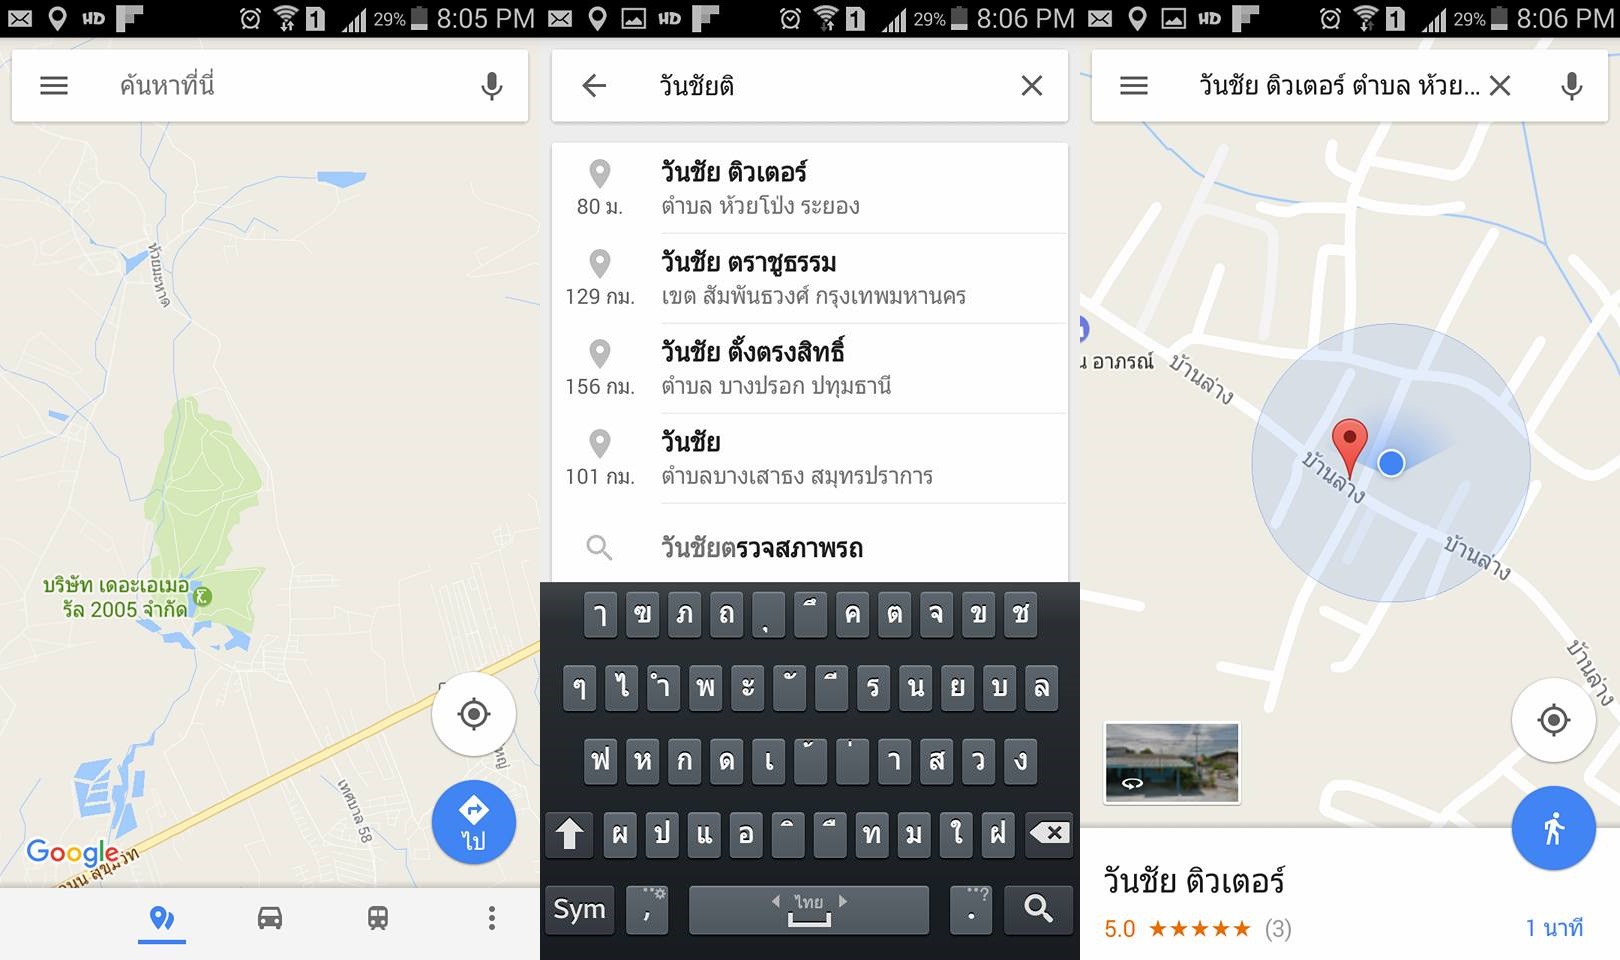Tap the ไทย language spacebar

(x=809, y=909)
